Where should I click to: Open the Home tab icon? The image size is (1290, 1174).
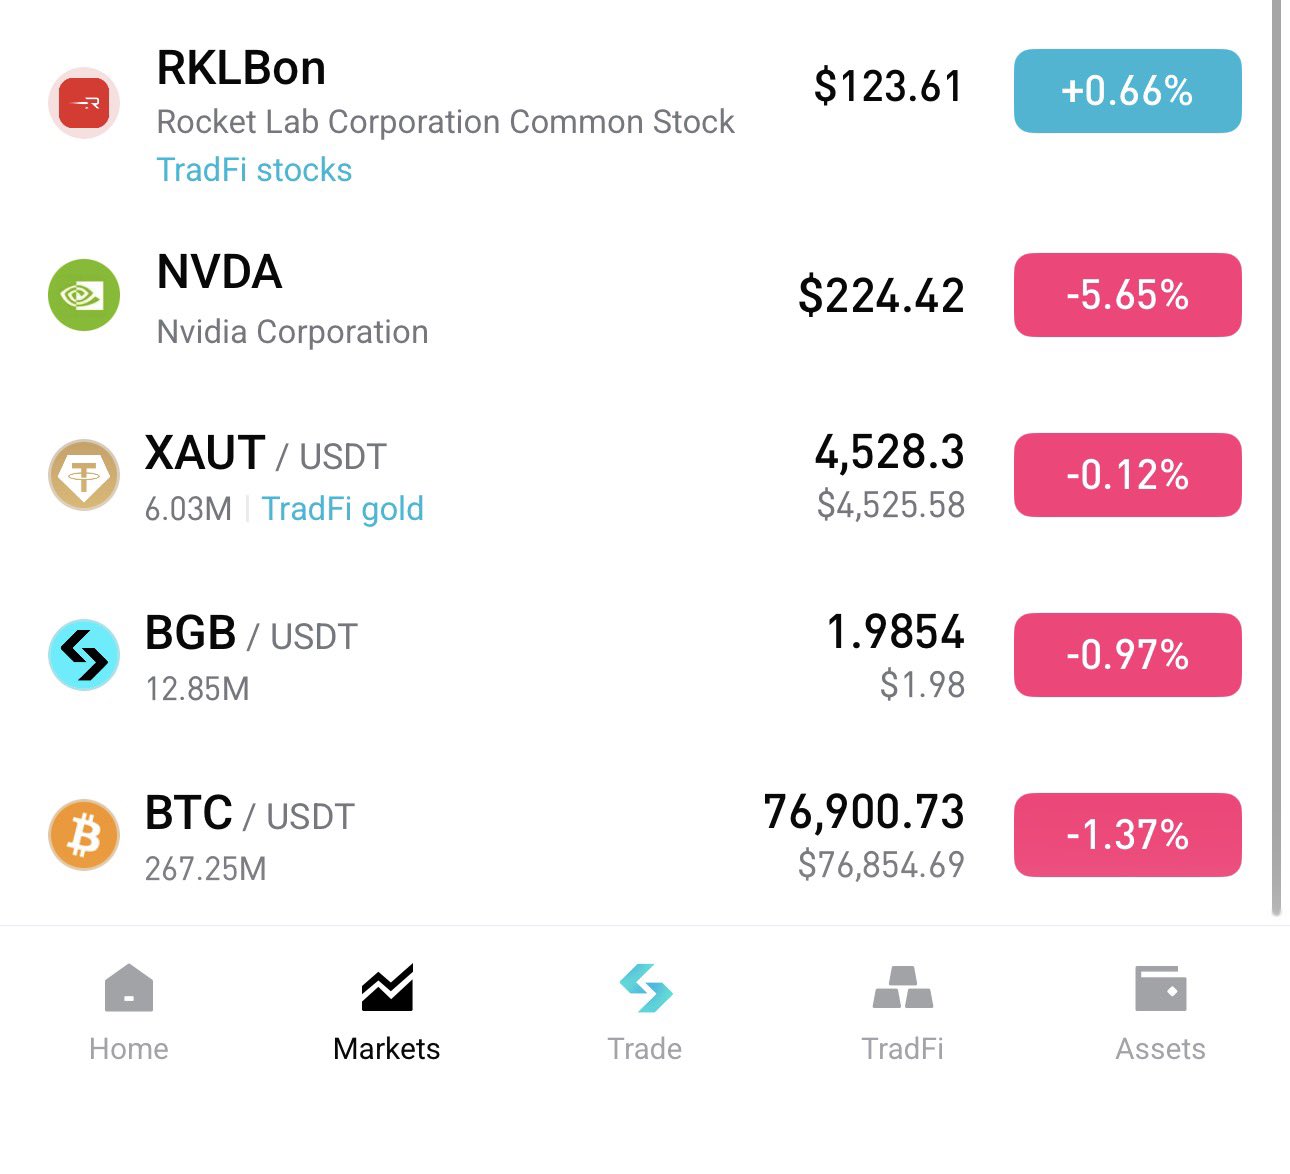(x=129, y=988)
